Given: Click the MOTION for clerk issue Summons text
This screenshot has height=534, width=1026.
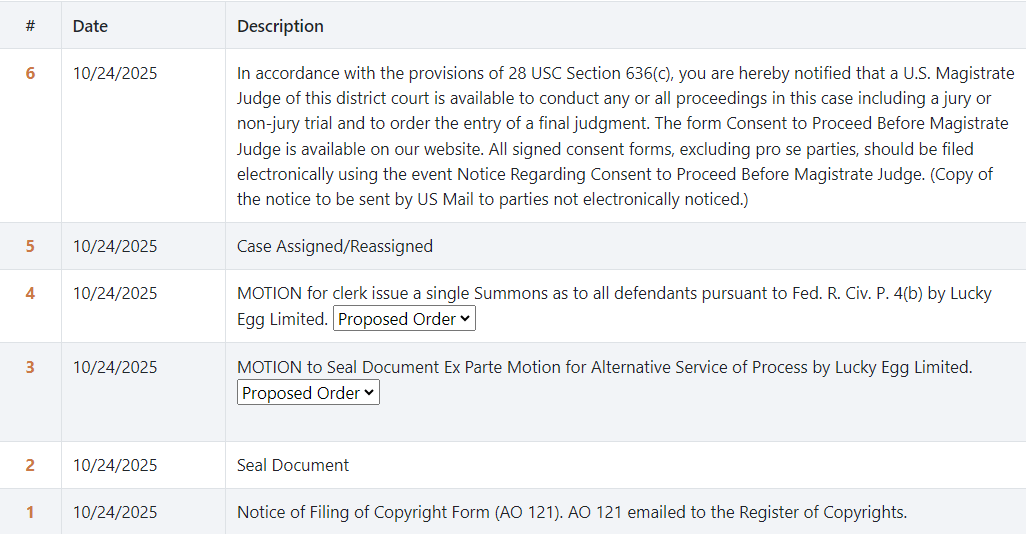Looking at the screenshot, I should [612, 293].
